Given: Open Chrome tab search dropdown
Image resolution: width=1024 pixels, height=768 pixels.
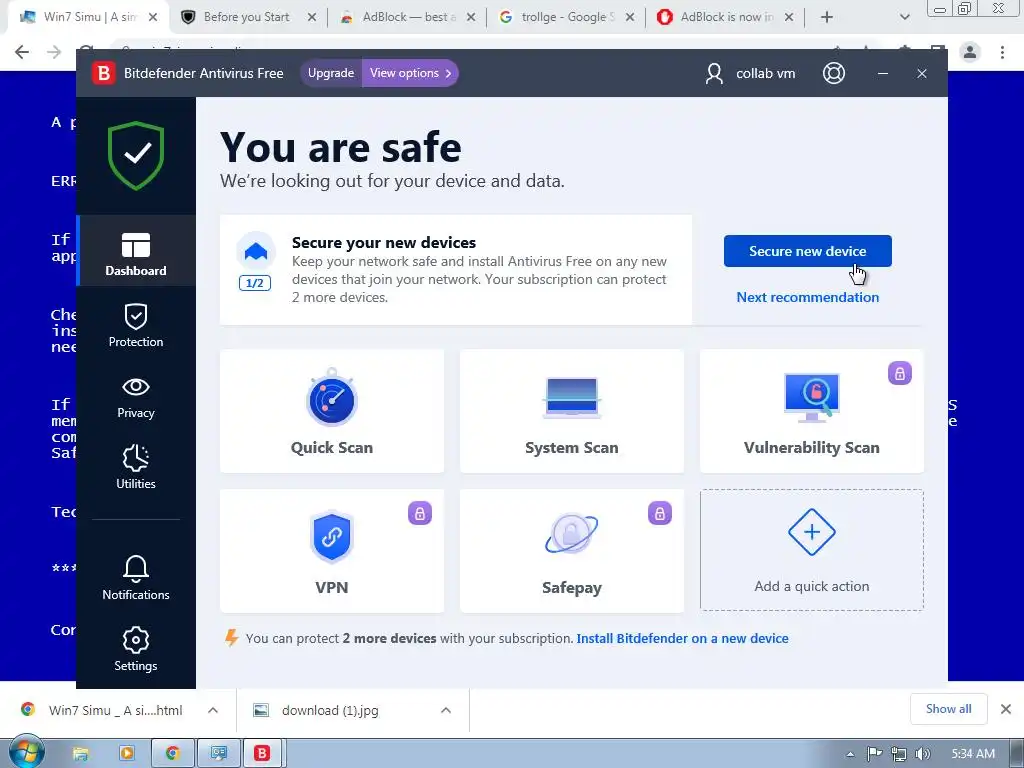Looking at the screenshot, I should pos(904,17).
